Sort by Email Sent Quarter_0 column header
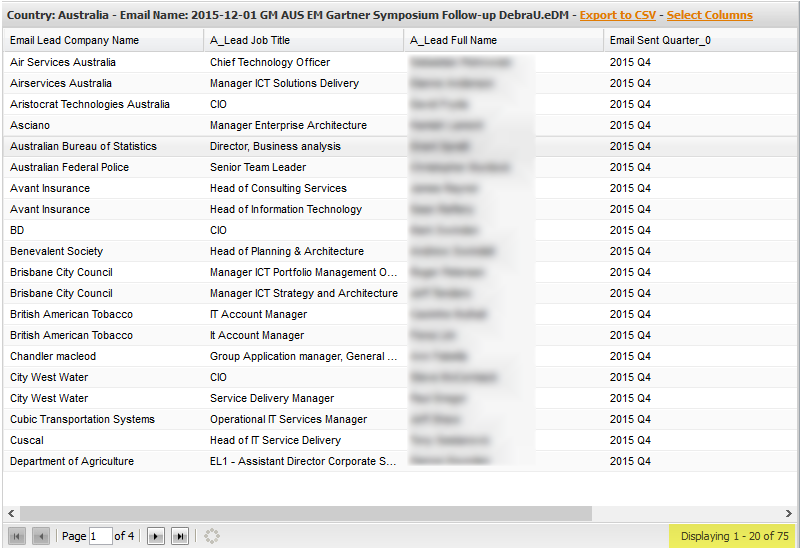This screenshot has width=805, height=553. [700, 41]
